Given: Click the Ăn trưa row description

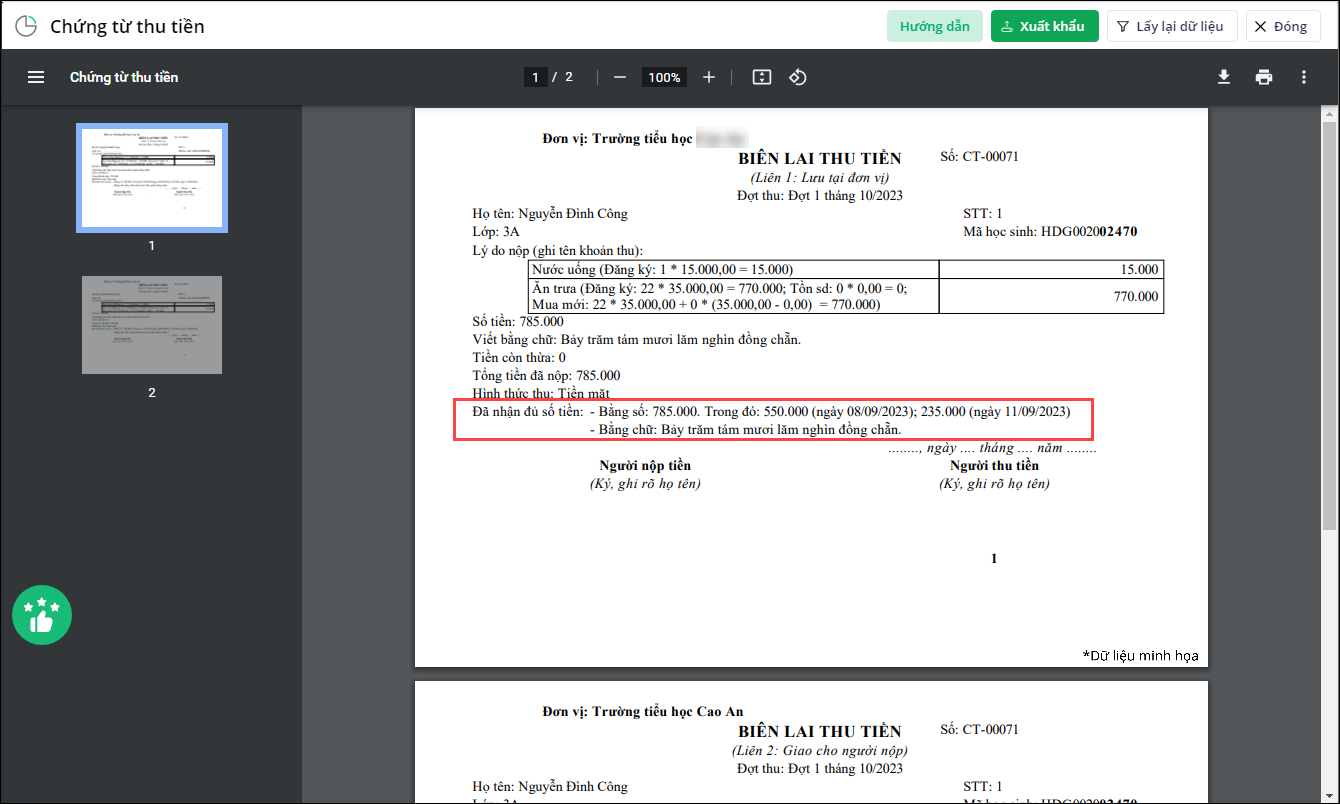Looking at the screenshot, I should 734,296.
